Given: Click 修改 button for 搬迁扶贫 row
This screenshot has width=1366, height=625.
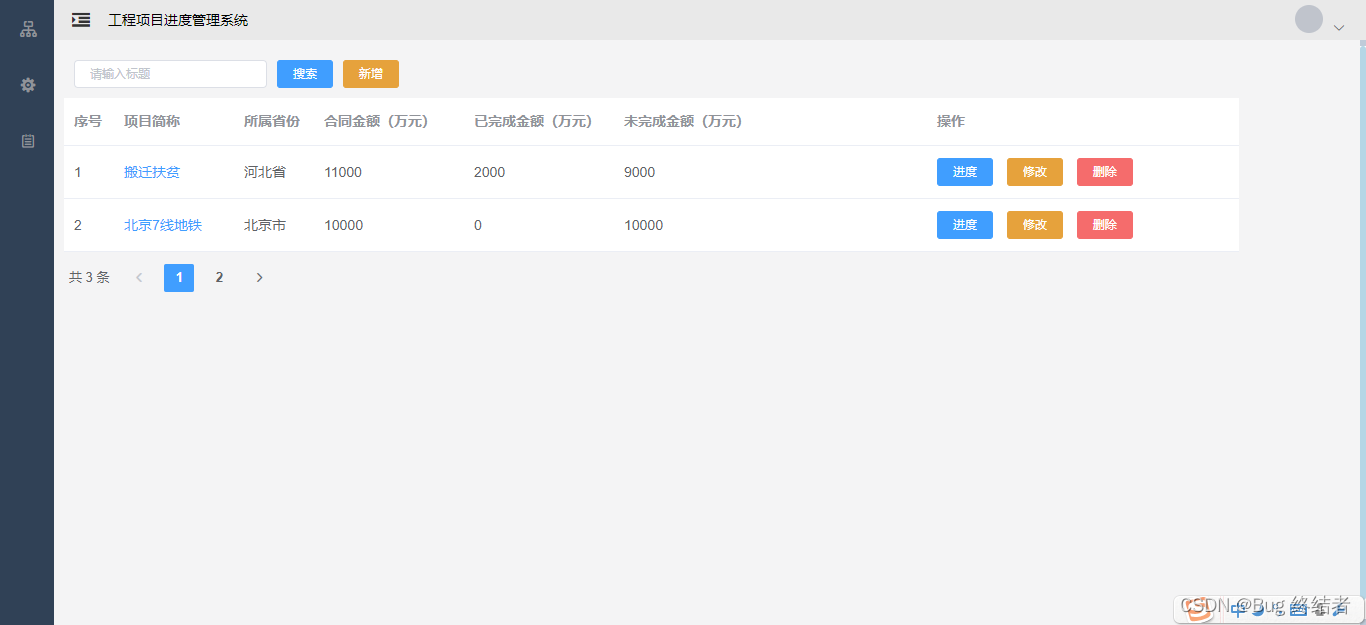Looking at the screenshot, I should [1035, 172].
